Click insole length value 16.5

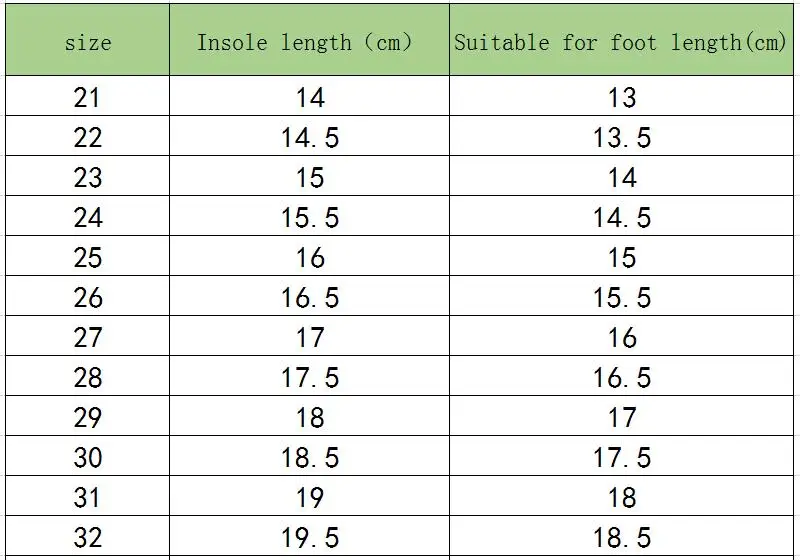[310, 297]
